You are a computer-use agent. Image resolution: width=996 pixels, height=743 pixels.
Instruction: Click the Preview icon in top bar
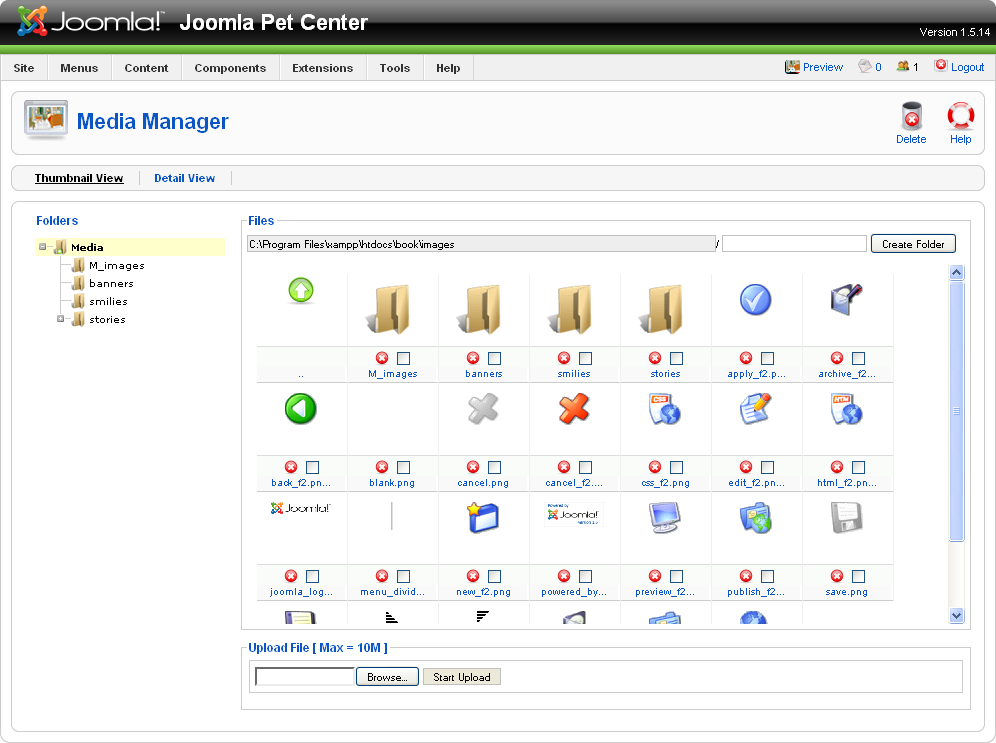pos(791,67)
